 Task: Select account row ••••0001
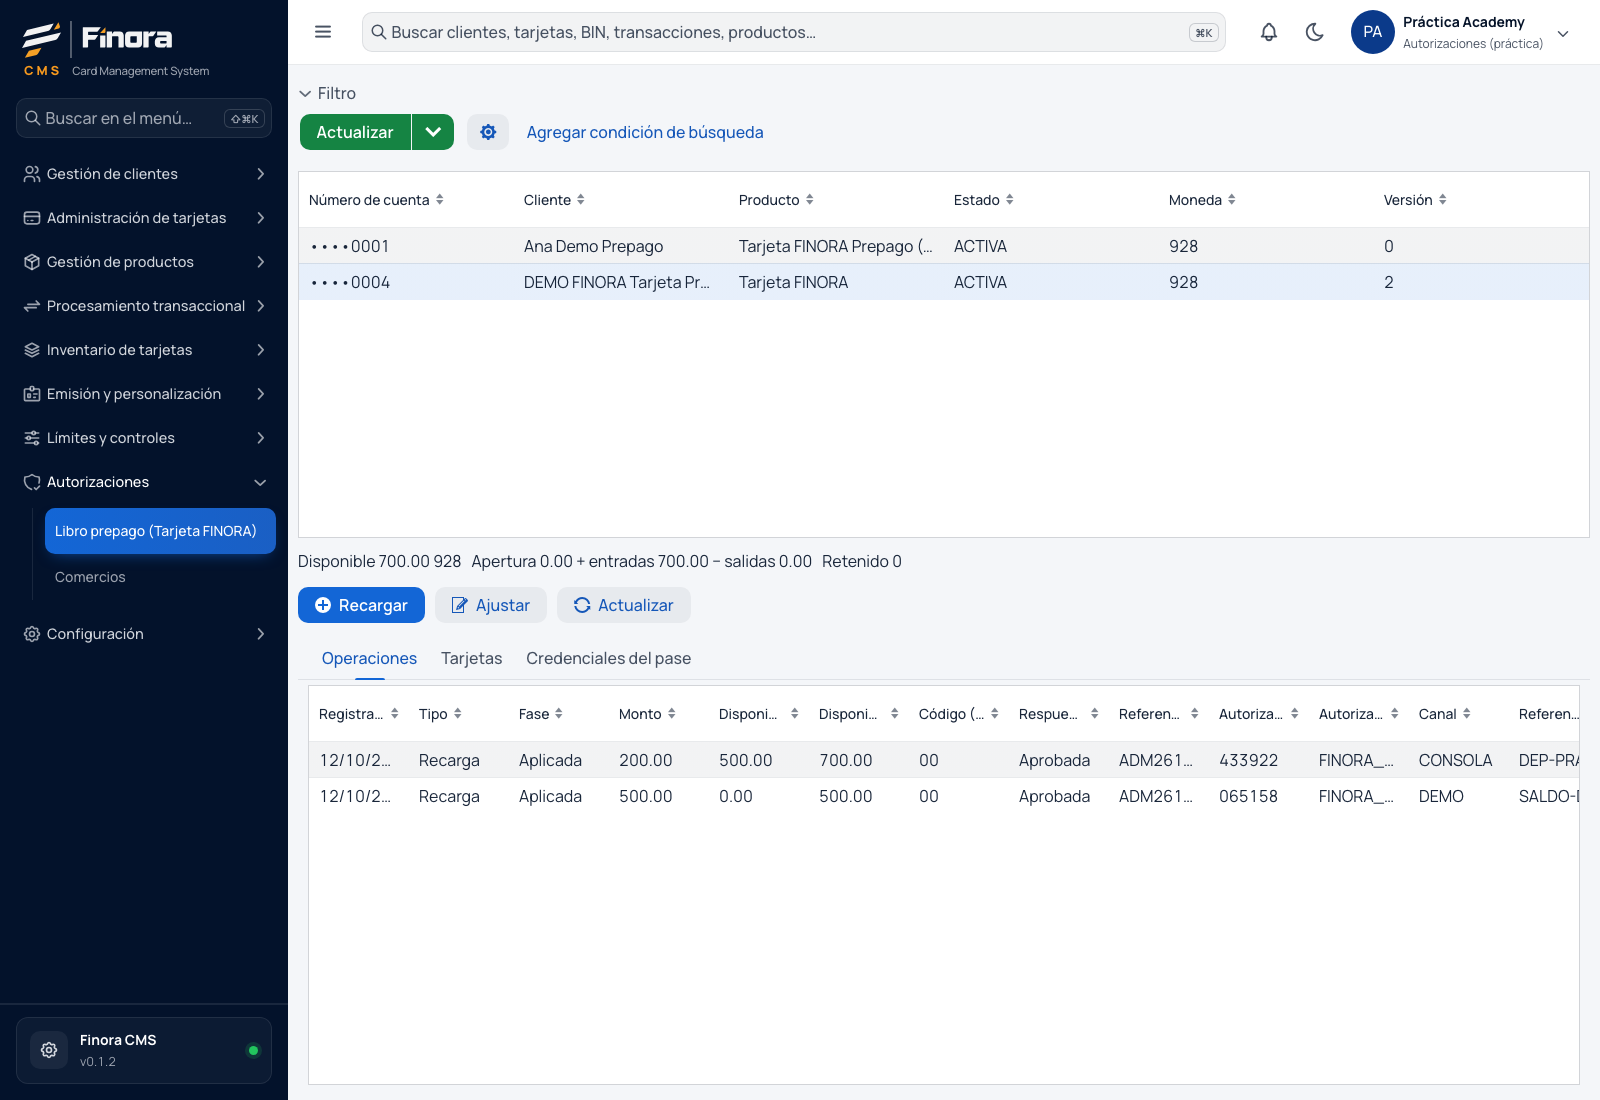(943, 246)
